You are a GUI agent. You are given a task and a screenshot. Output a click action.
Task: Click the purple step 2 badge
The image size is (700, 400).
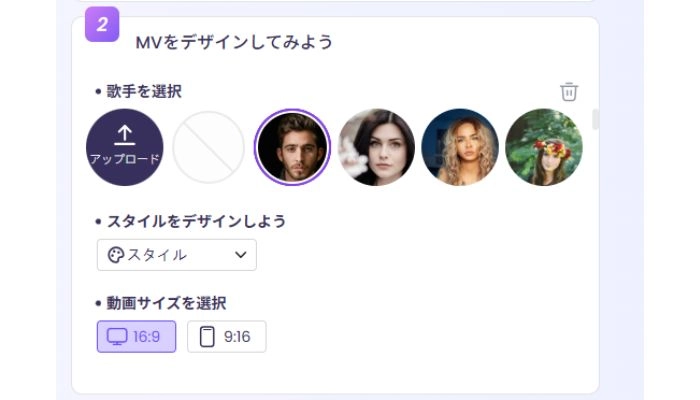click(x=102, y=24)
